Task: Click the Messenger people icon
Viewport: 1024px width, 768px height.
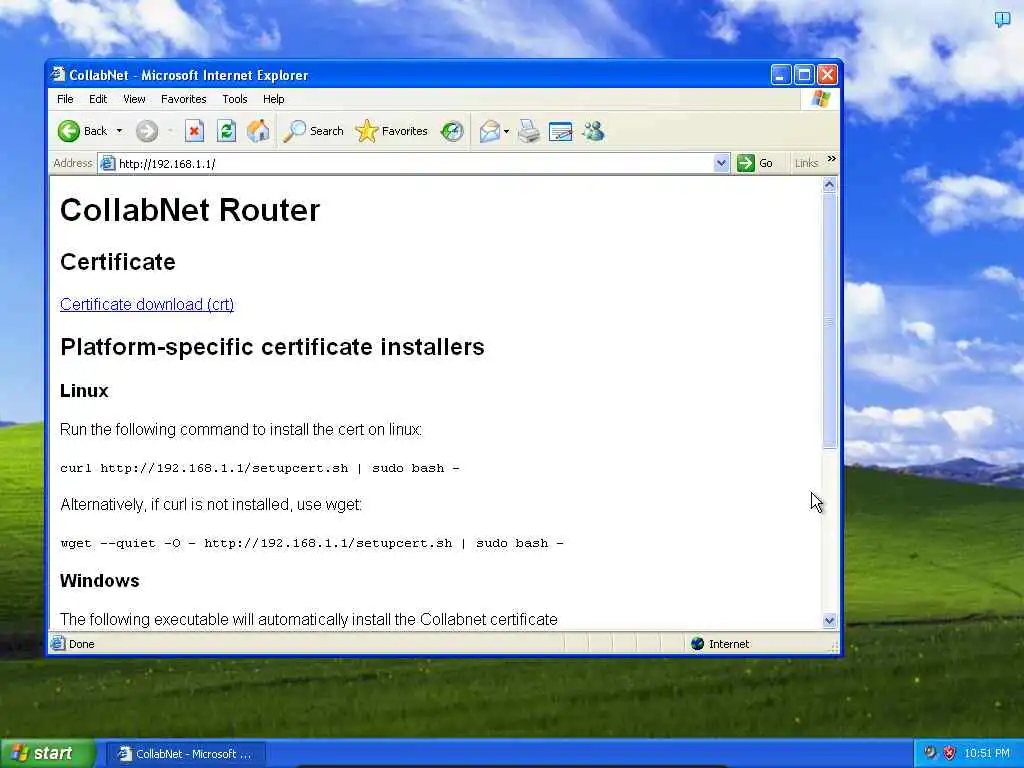Action: (593, 131)
